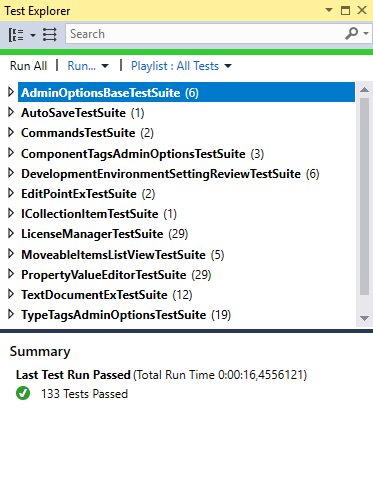
Task: Open the search filter dropdown arrow
Action: (x=366, y=33)
